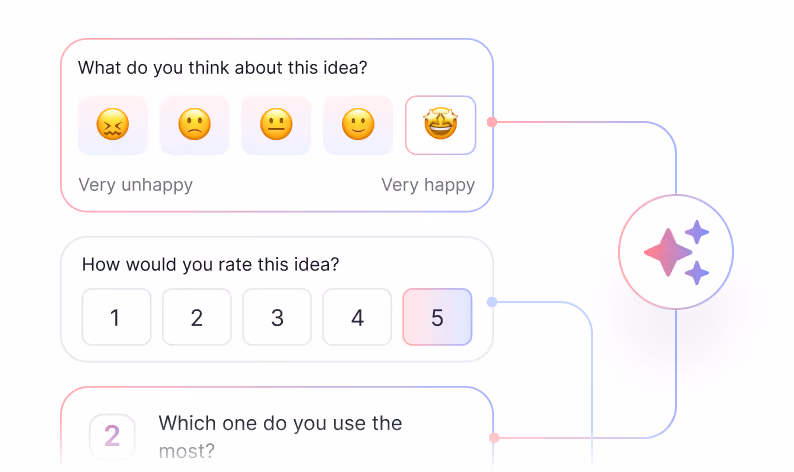Rate this idea with 2
Viewport: 794px width, 472px height.
tap(196, 317)
